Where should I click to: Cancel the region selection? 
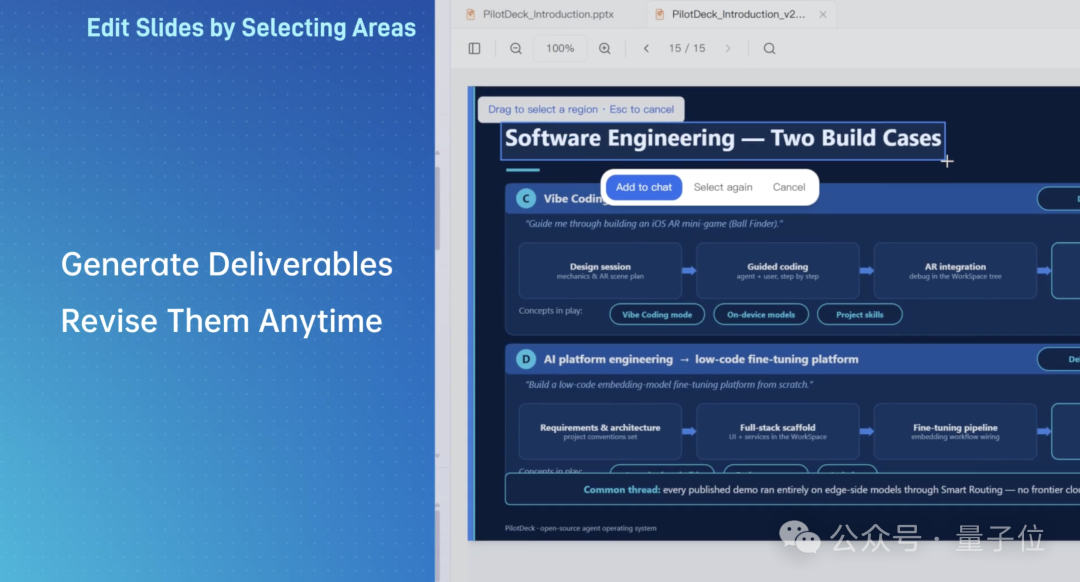[789, 187]
